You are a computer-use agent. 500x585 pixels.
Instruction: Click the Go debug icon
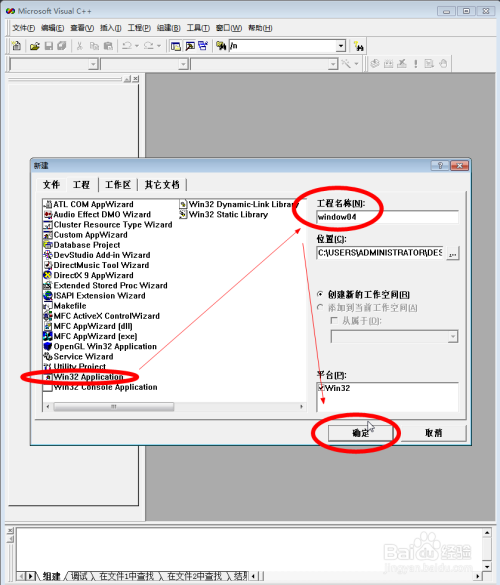coord(429,64)
